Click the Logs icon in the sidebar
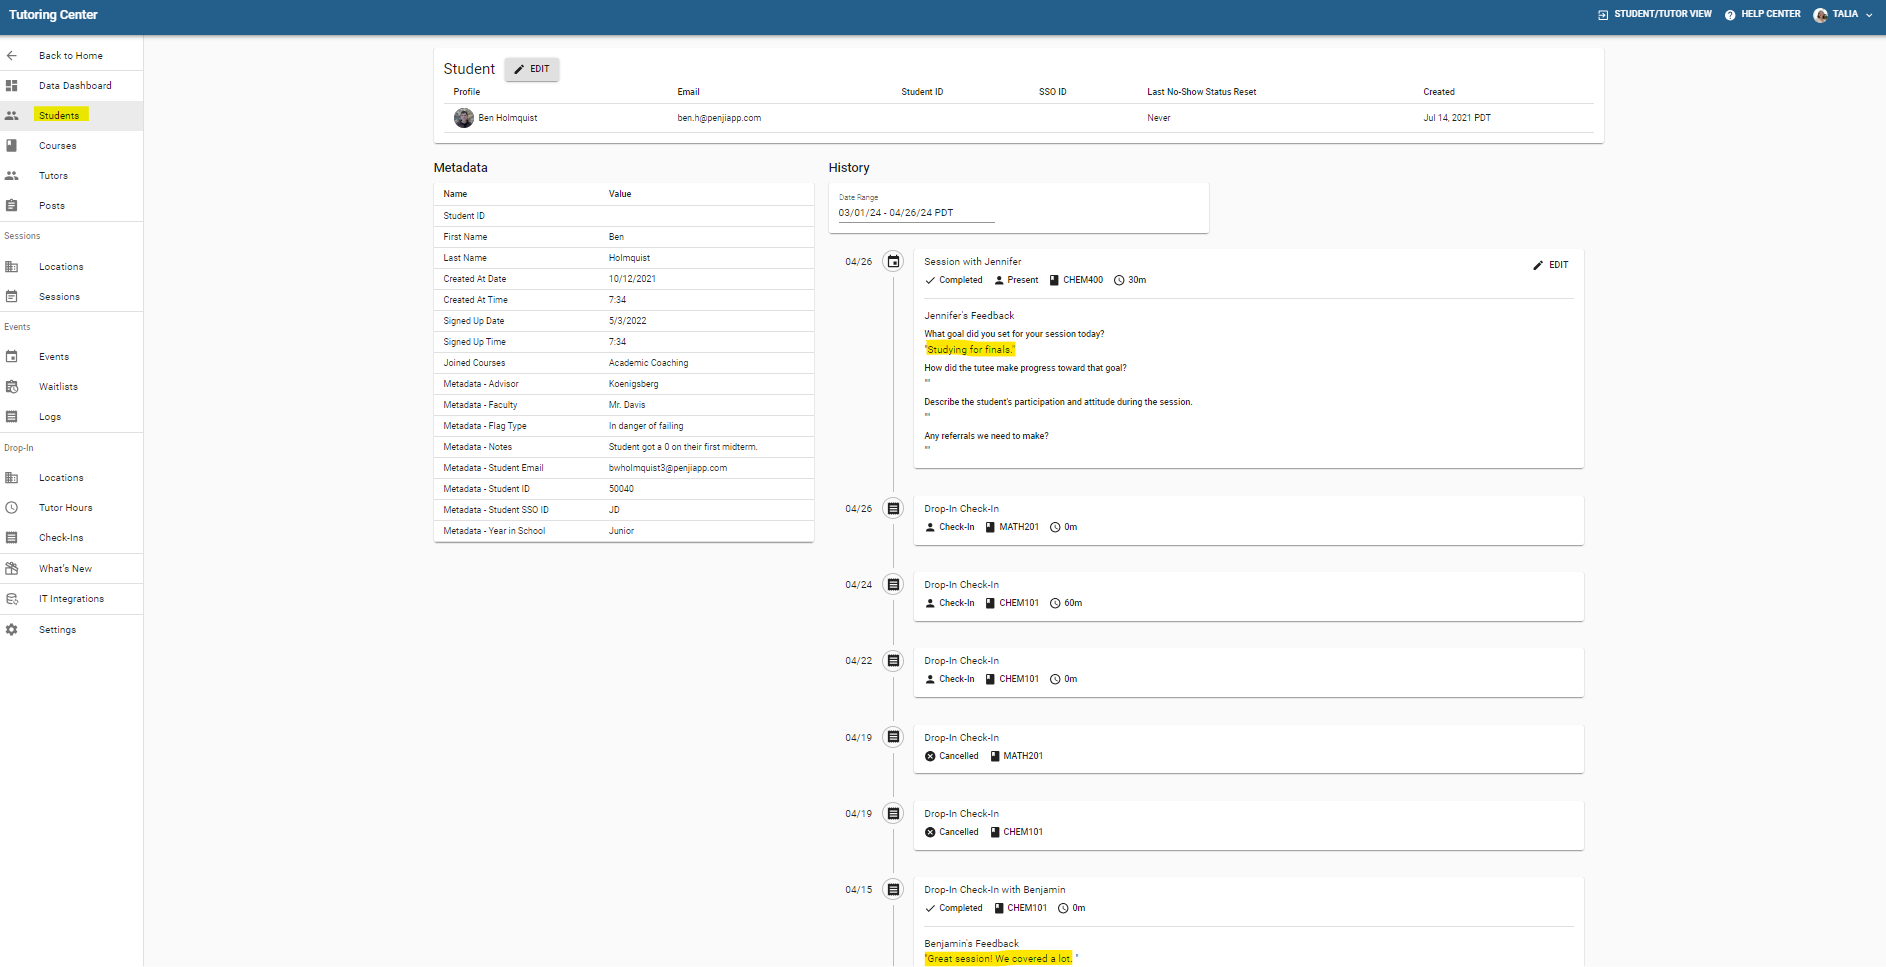The height and width of the screenshot is (967, 1886). pyautogui.click(x=14, y=416)
